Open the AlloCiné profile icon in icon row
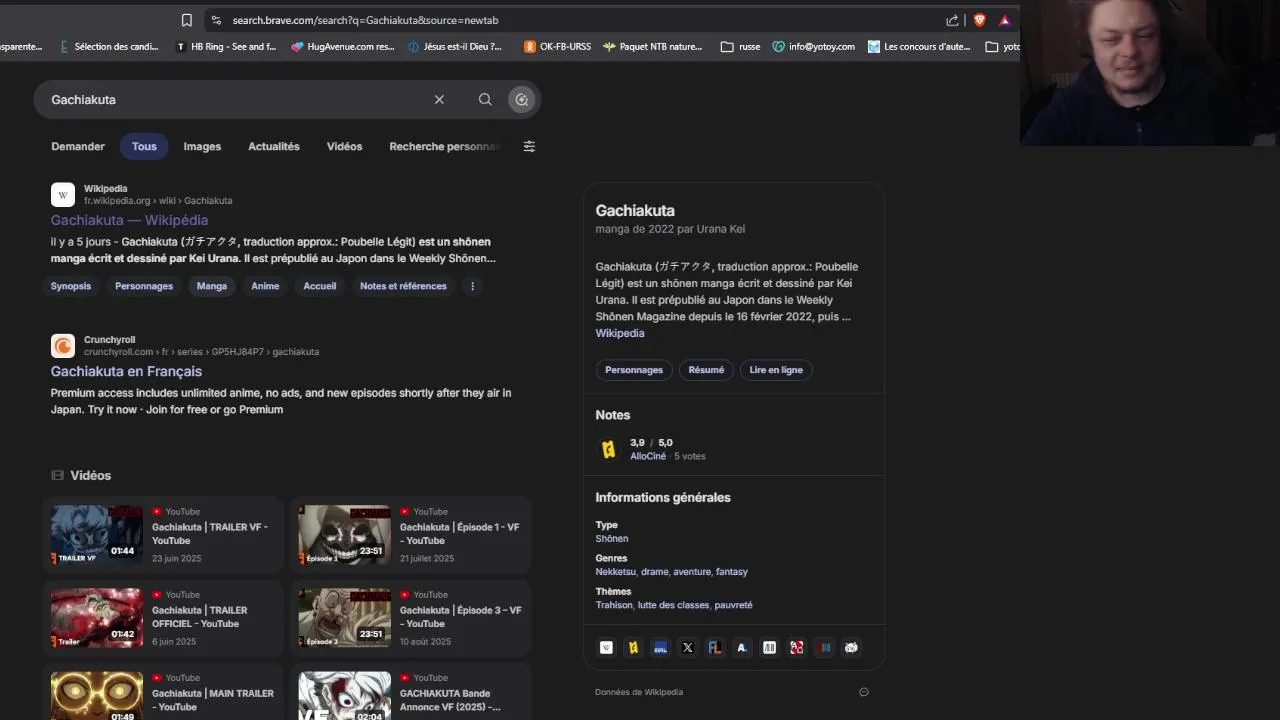This screenshot has height=720, width=1280. click(x=633, y=648)
